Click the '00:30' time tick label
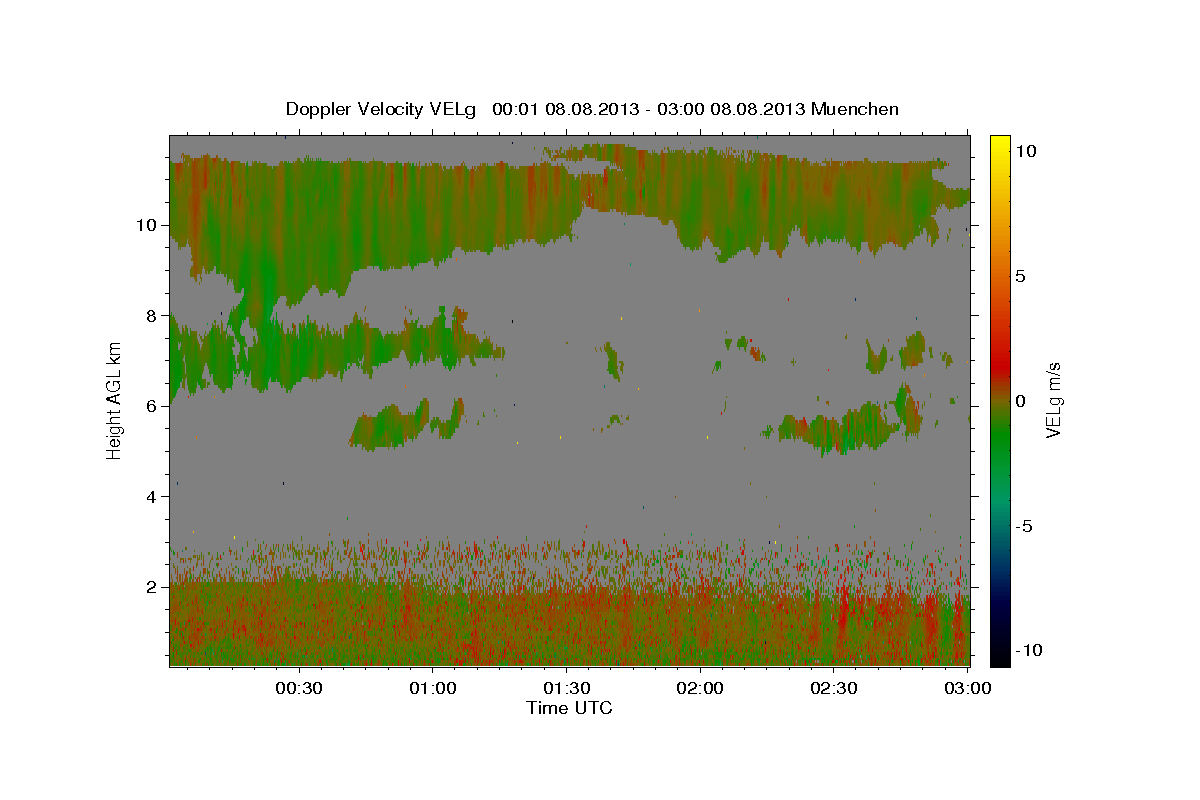This screenshot has height=800, width=1200. pos(299,688)
